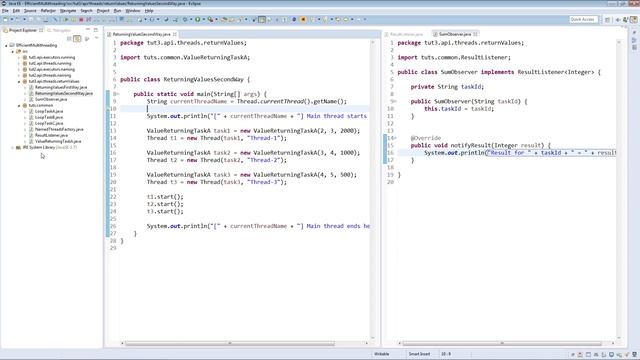Expand the JRE System Library node
Viewport: 640px width, 360px height.
point(13,147)
